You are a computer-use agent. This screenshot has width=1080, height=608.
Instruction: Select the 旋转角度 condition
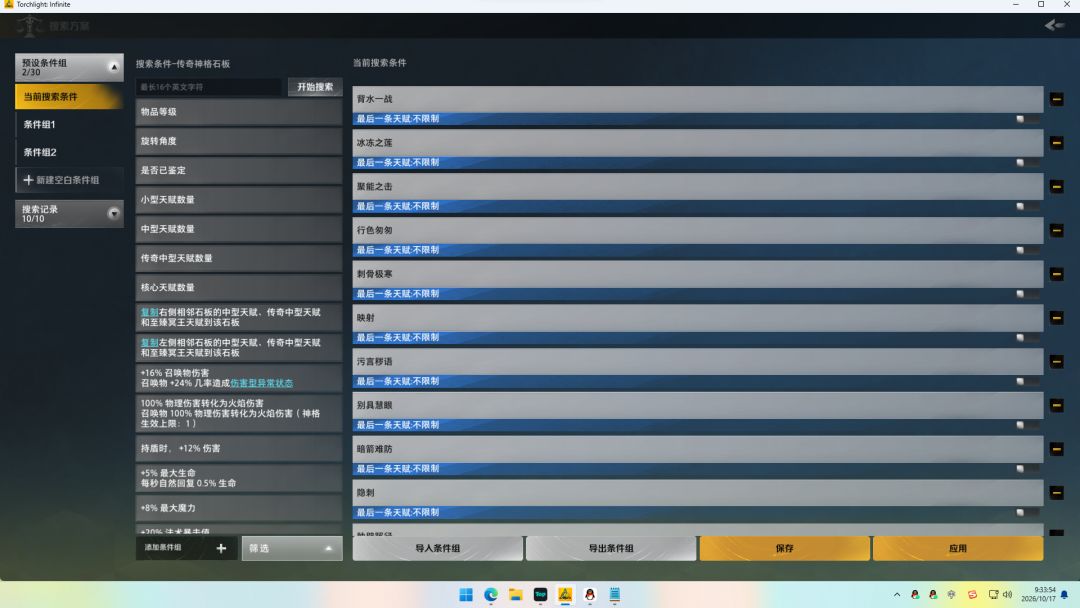[239, 141]
